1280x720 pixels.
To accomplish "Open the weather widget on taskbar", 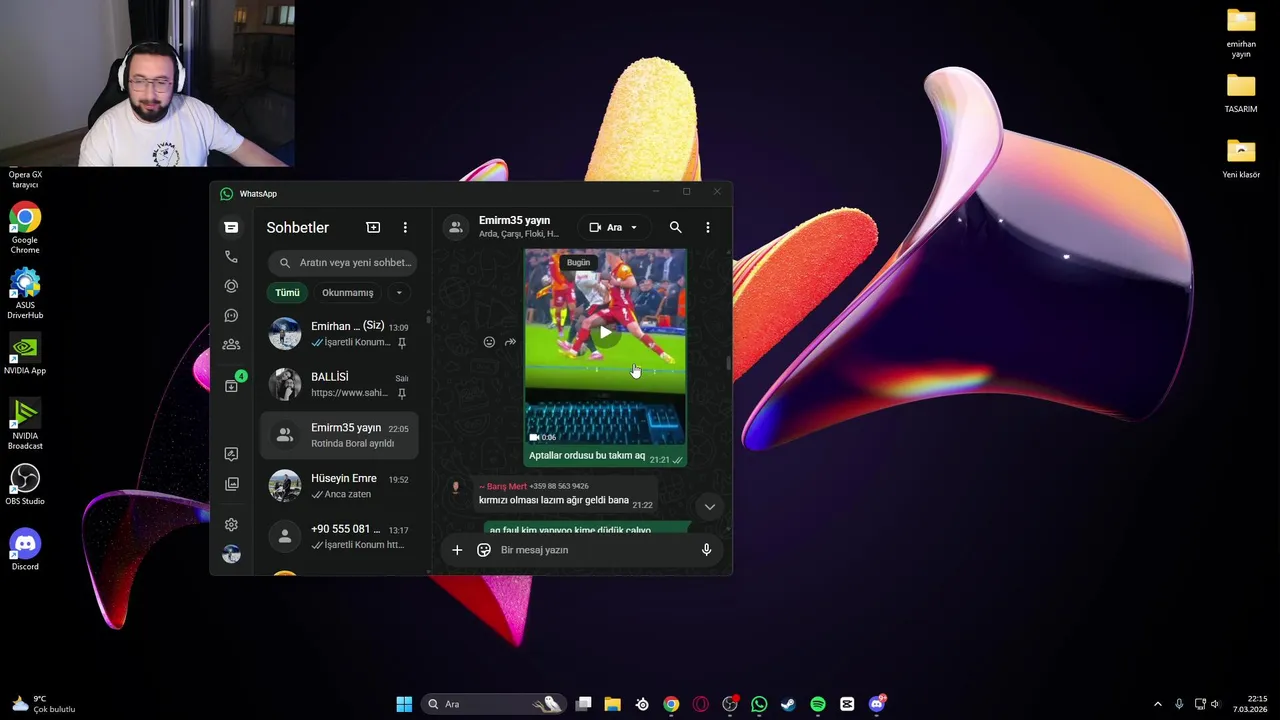I will pos(42,704).
